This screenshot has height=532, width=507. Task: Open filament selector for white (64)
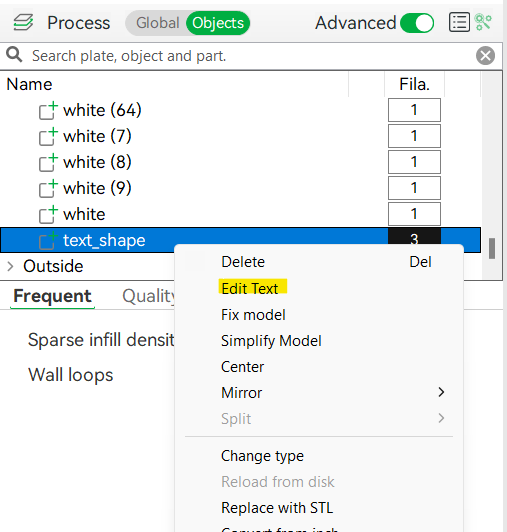pos(414,110)
